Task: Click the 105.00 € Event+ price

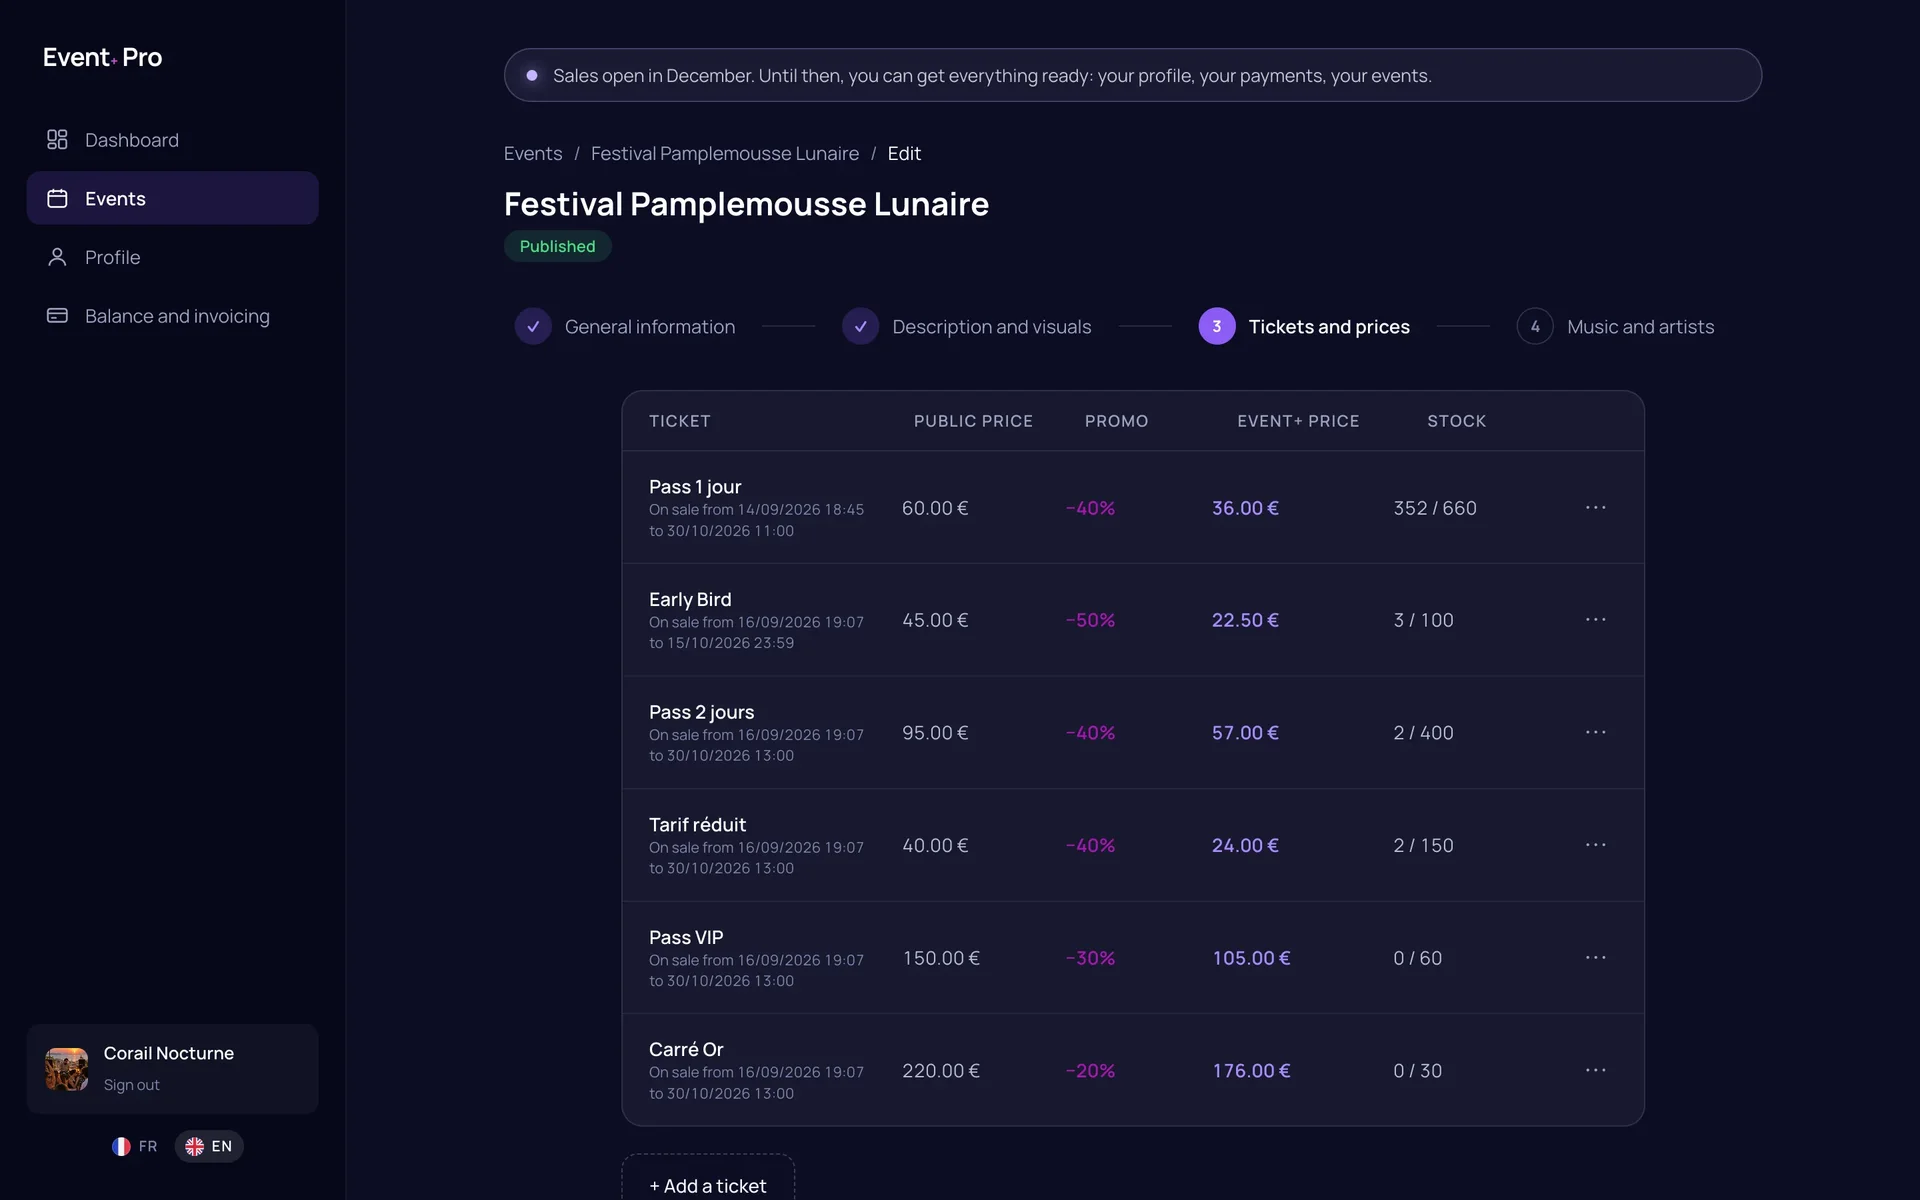Action: [1251, 958]
